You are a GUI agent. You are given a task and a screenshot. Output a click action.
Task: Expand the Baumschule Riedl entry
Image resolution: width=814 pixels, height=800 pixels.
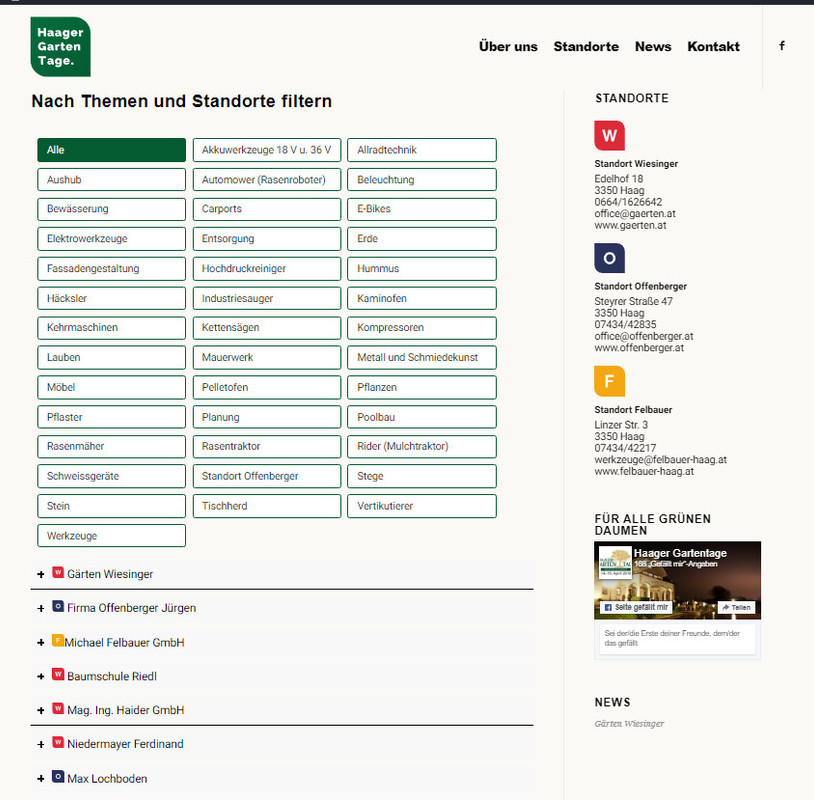41,676
